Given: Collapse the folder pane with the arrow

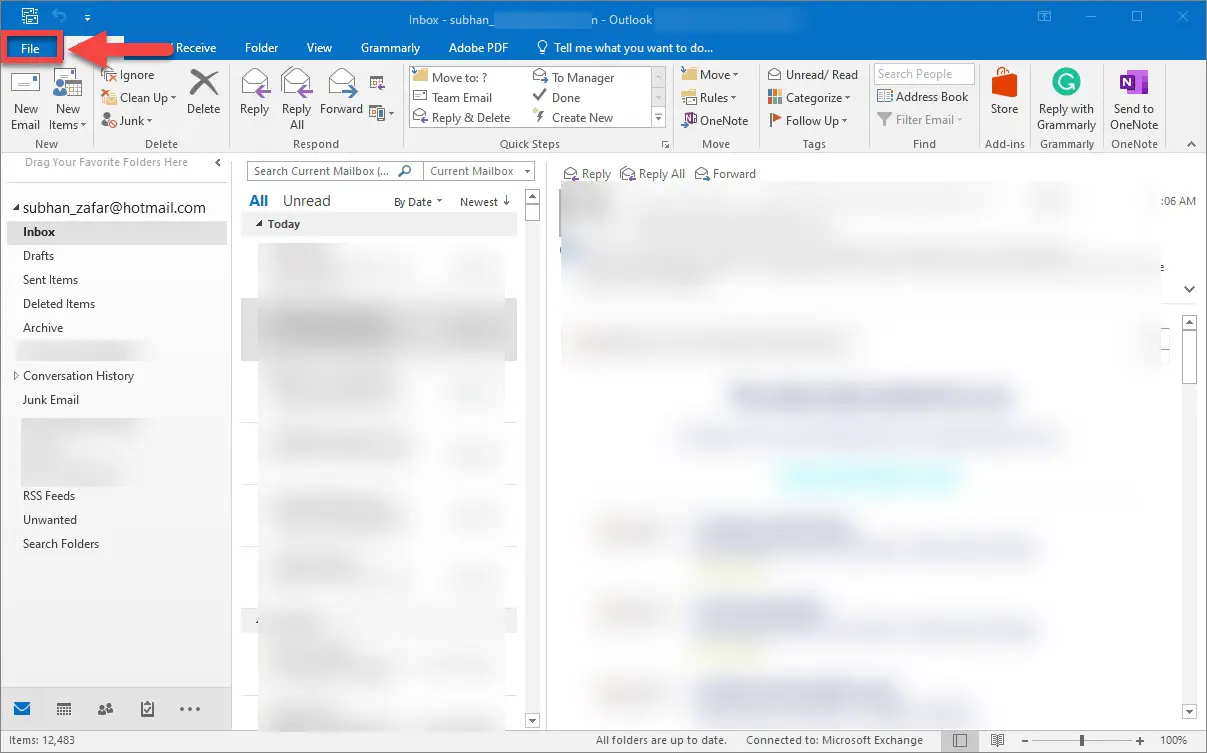Looking at the screenshot, I should pos(217,162).
